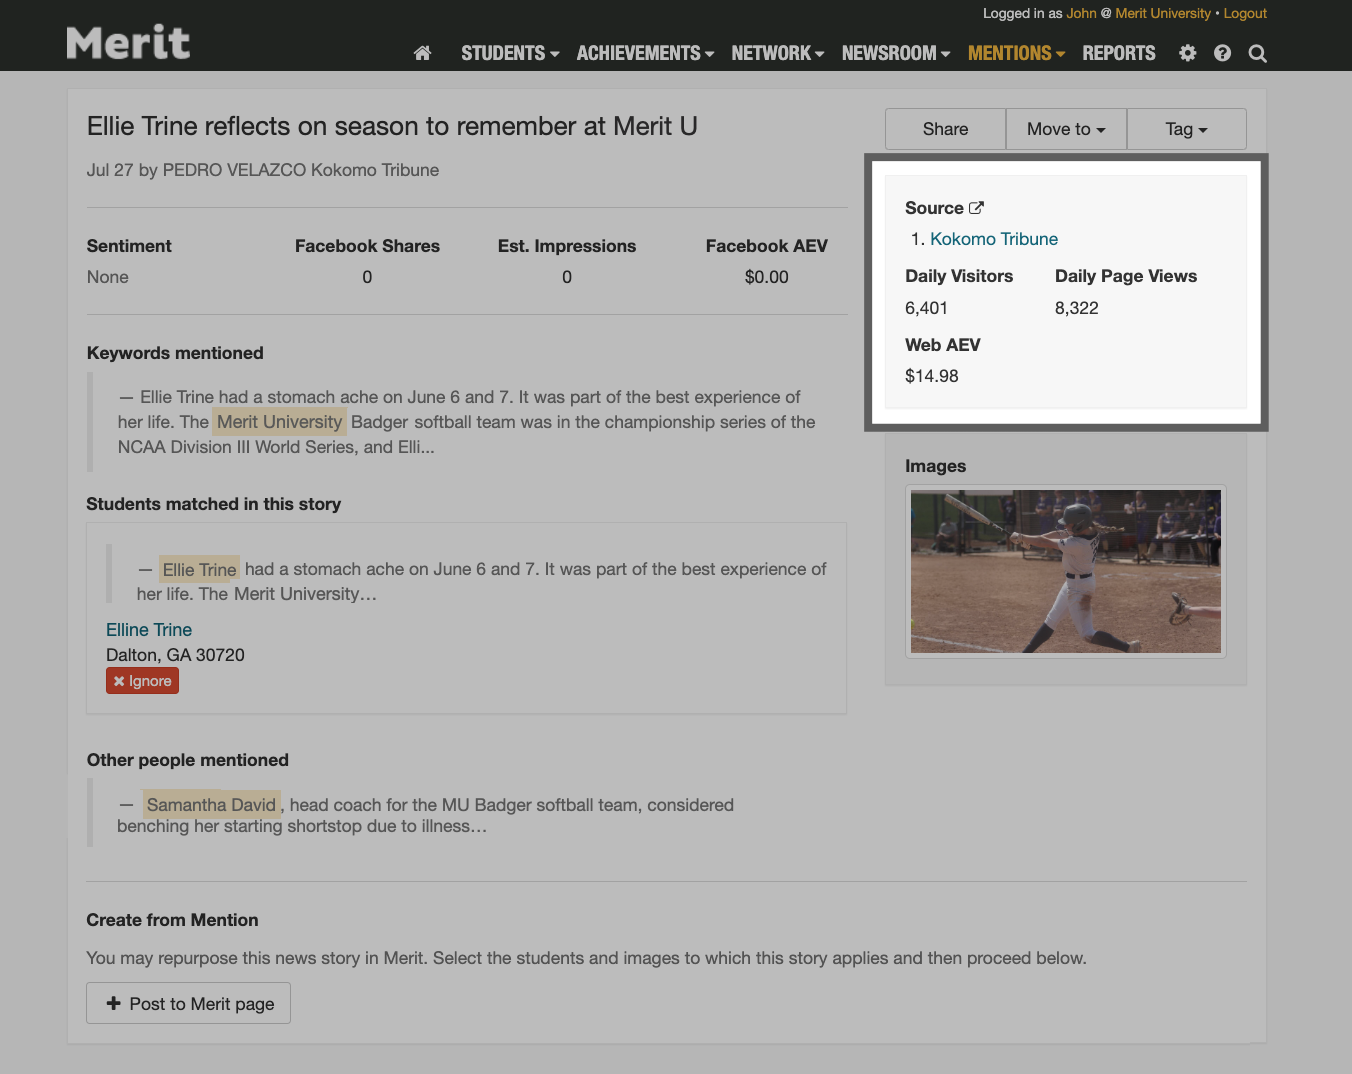The image size is (1352, 1074).
Task: Expand the Network menu
Action: 777,53
